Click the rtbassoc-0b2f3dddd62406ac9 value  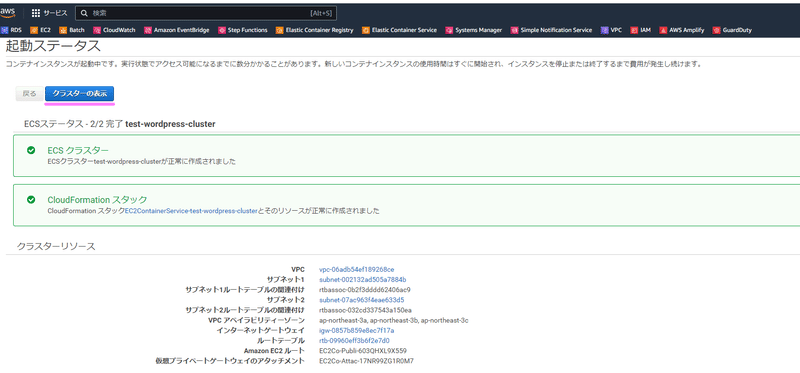pyautogui.click(x=365, y=290)
